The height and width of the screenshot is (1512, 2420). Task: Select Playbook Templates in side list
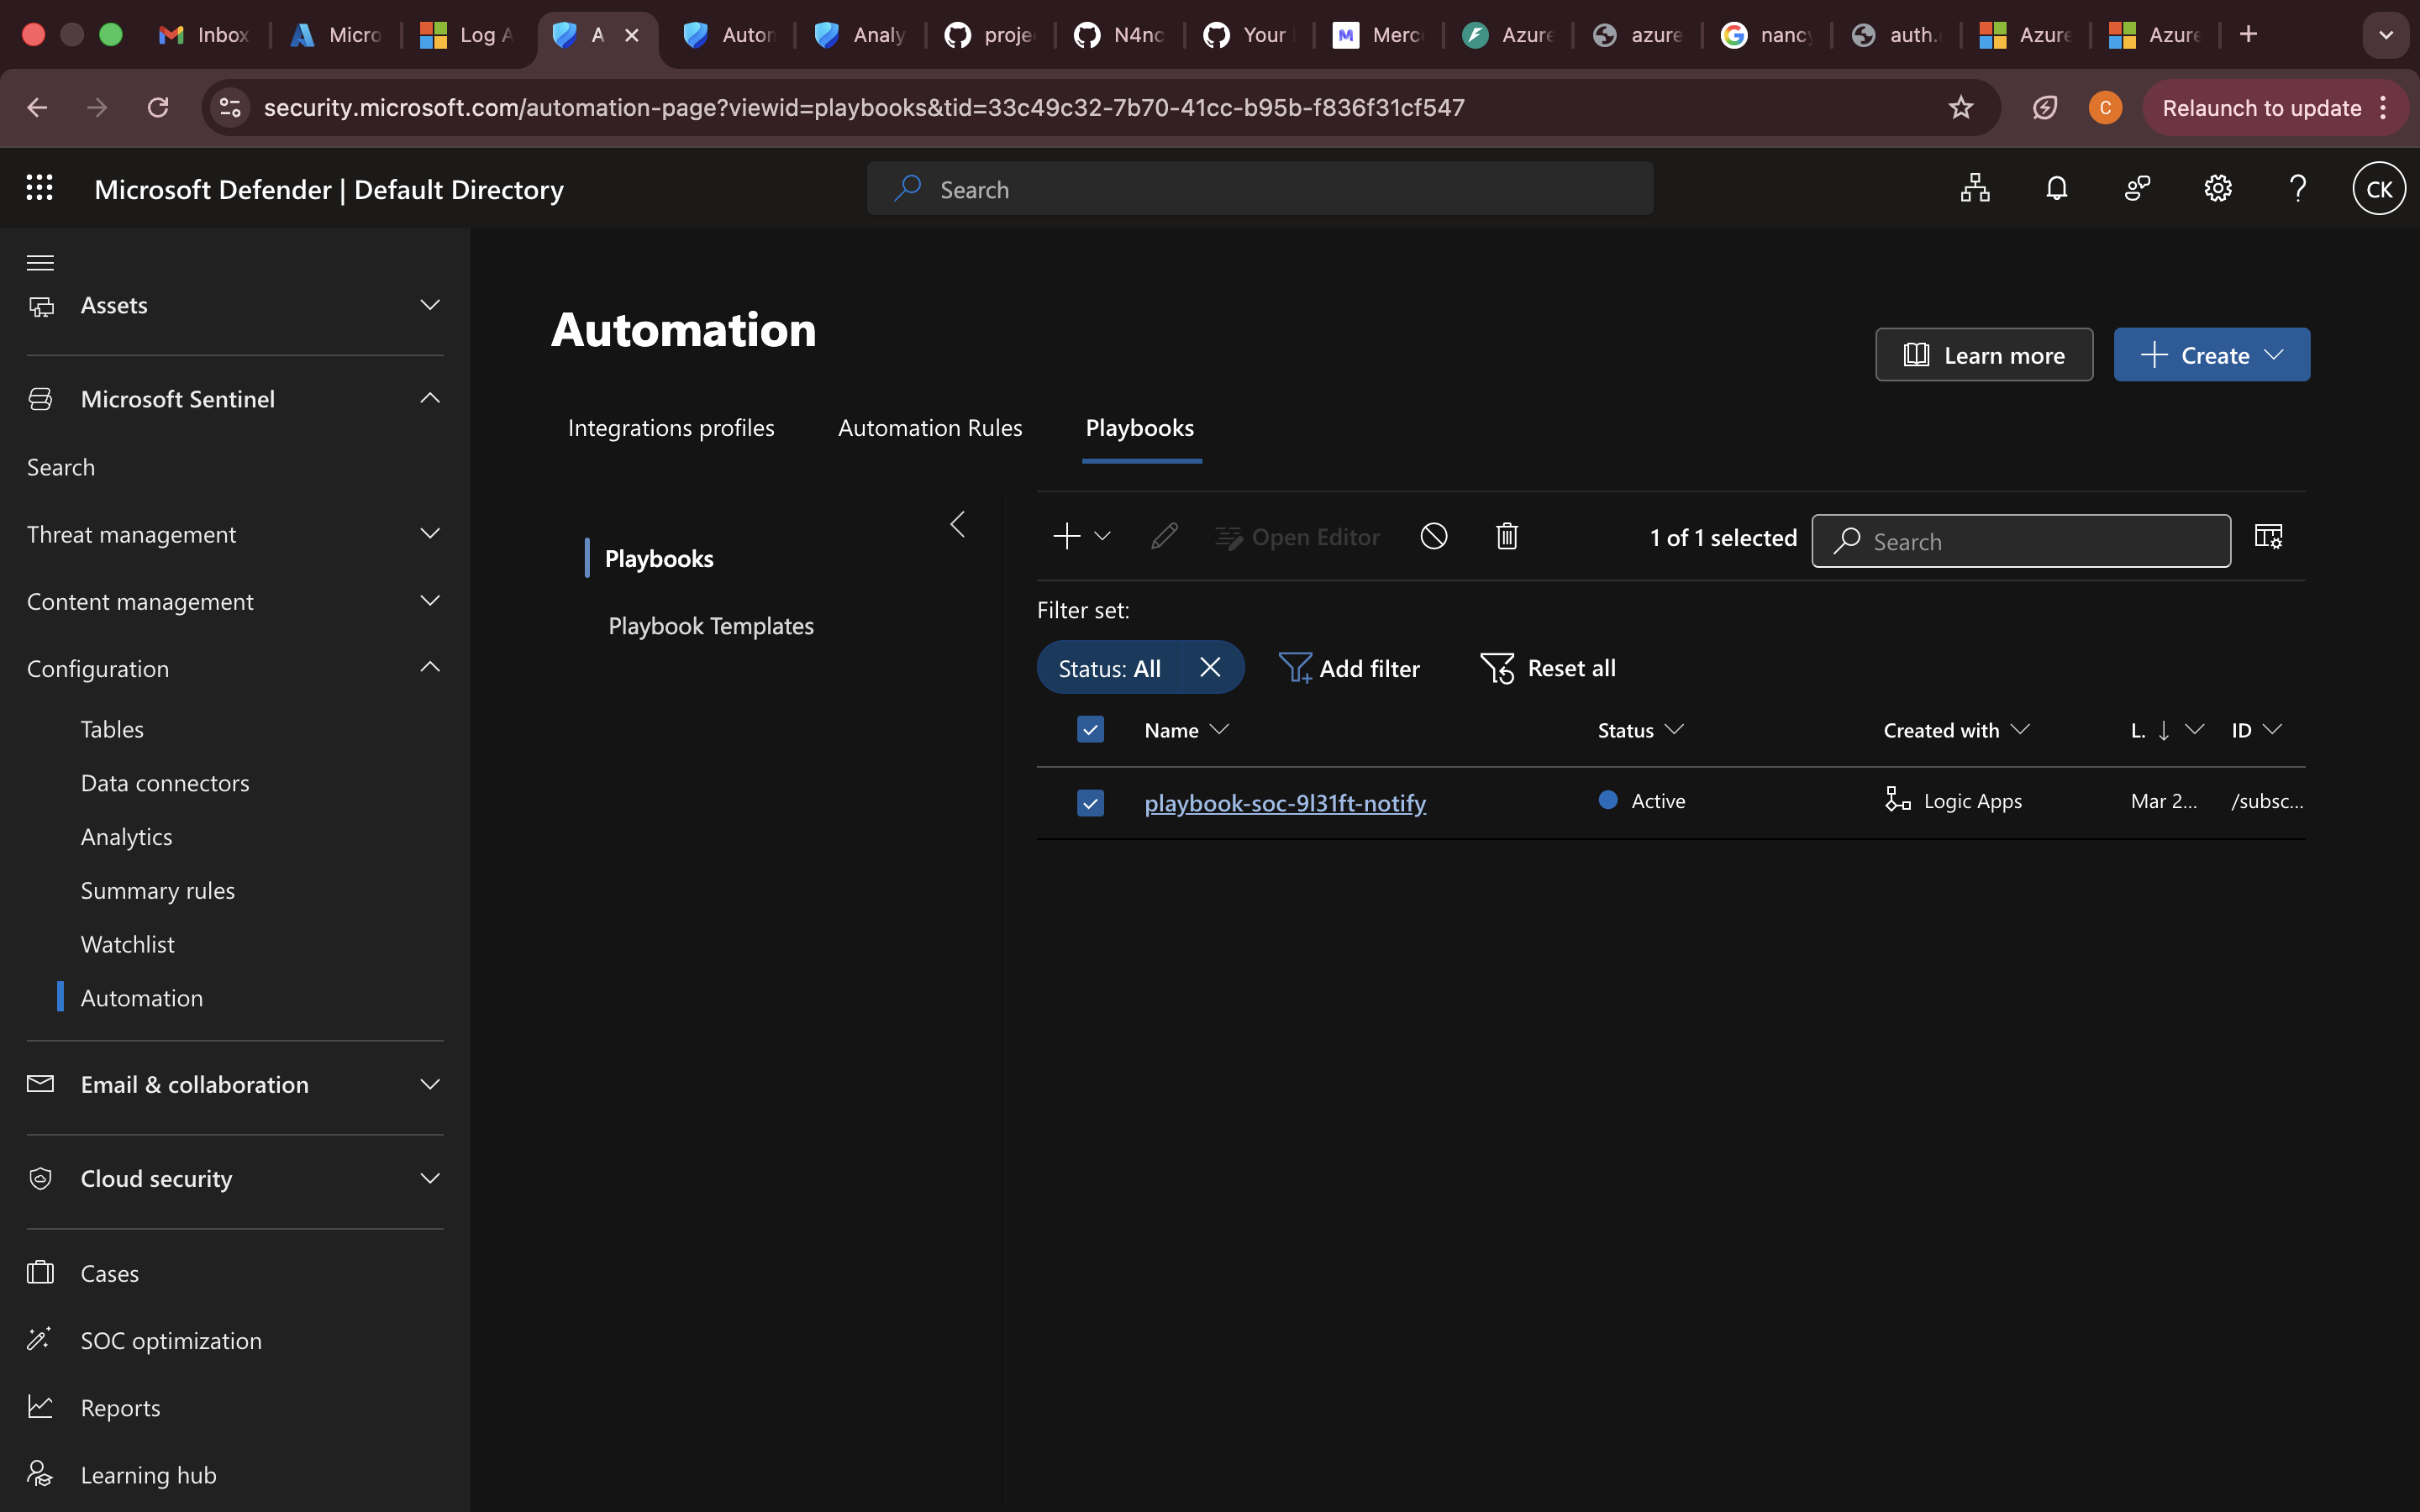click(711, 626)
